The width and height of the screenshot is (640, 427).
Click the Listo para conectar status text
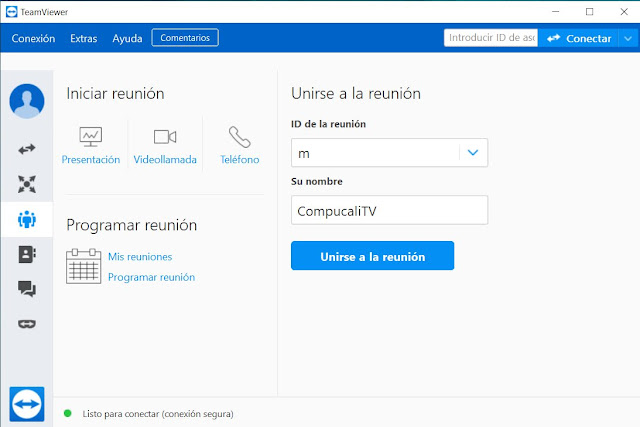pyautogui.click(x=158, y=414)
